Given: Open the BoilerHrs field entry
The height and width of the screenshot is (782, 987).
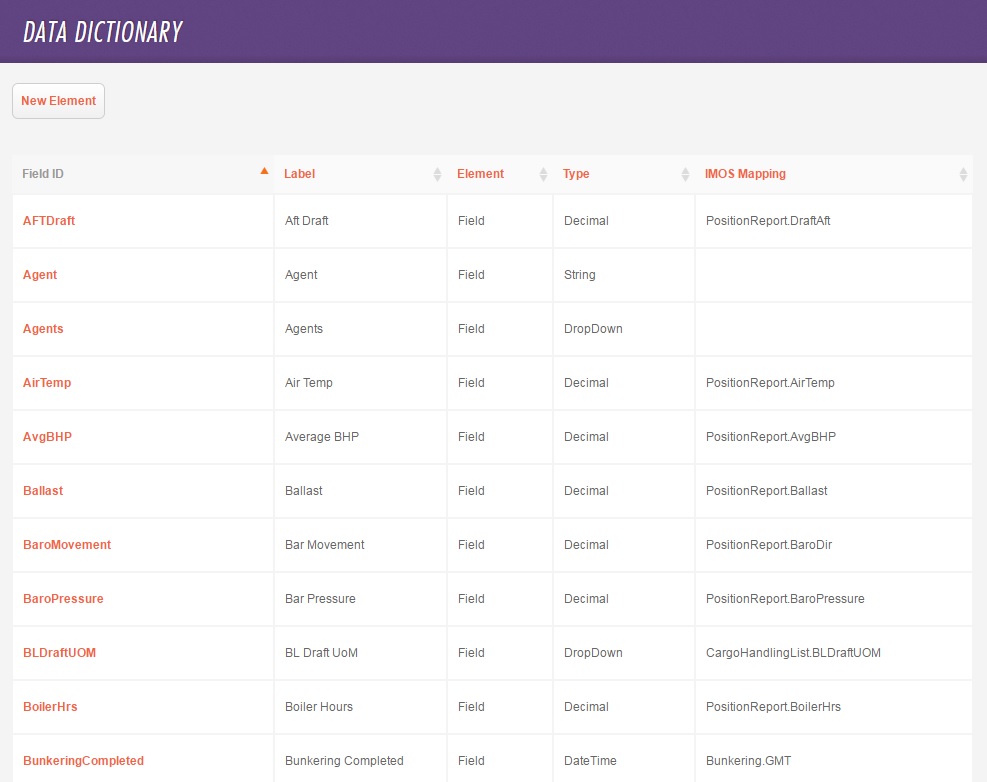Looking at the screenshot, I should [50, 706].
